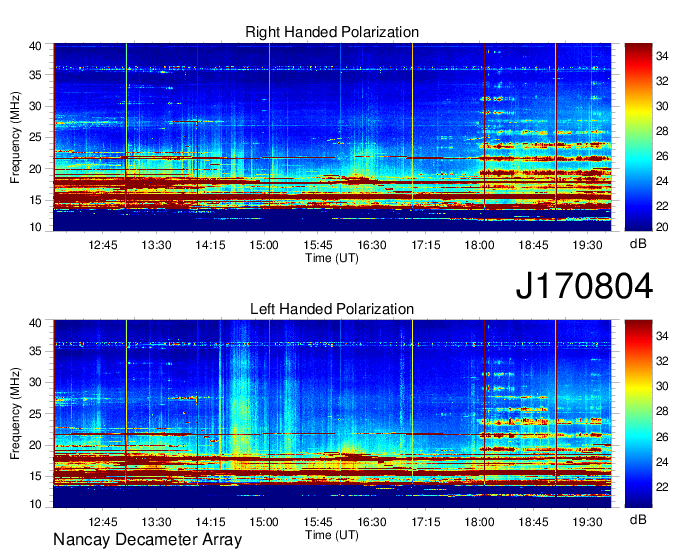Click 19:30 time tick on Left Handed plot
Image resolution: width=680 pixels, height=552 pixels.
click(x=587, y=522)
